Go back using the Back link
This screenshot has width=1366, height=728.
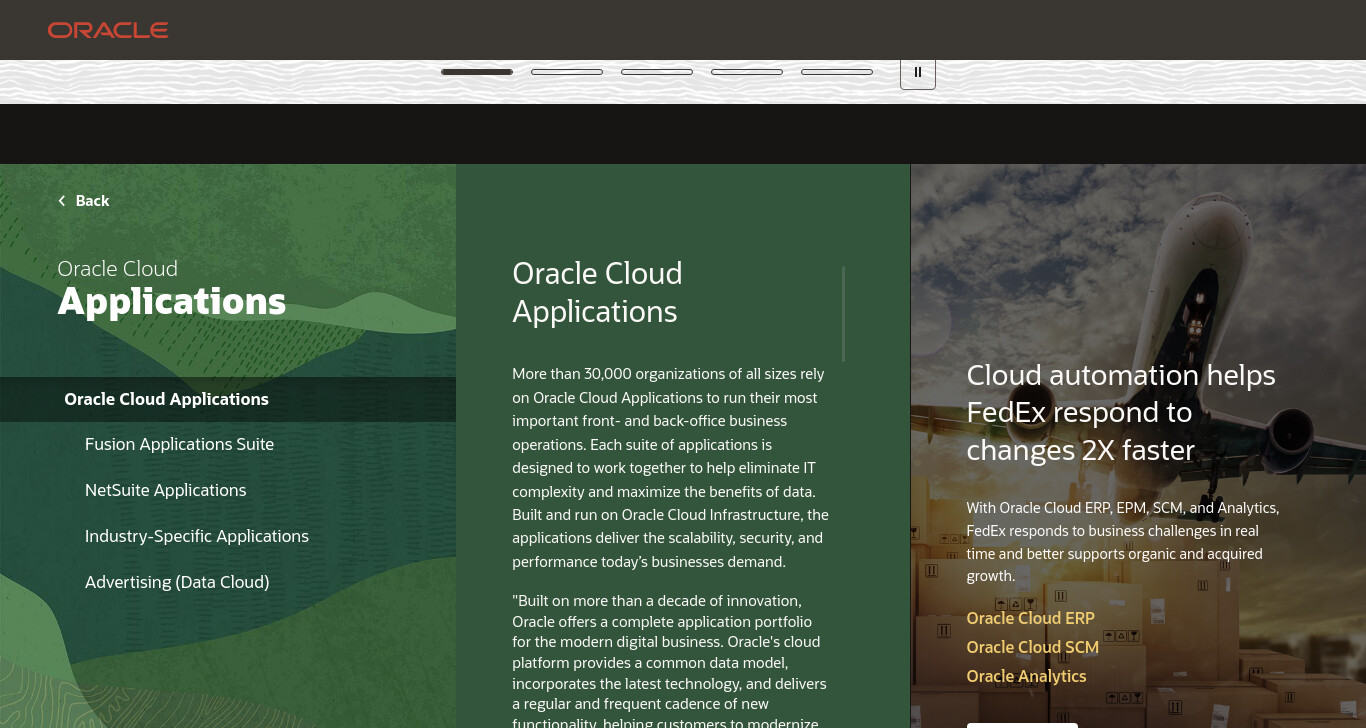pos(84,201)
